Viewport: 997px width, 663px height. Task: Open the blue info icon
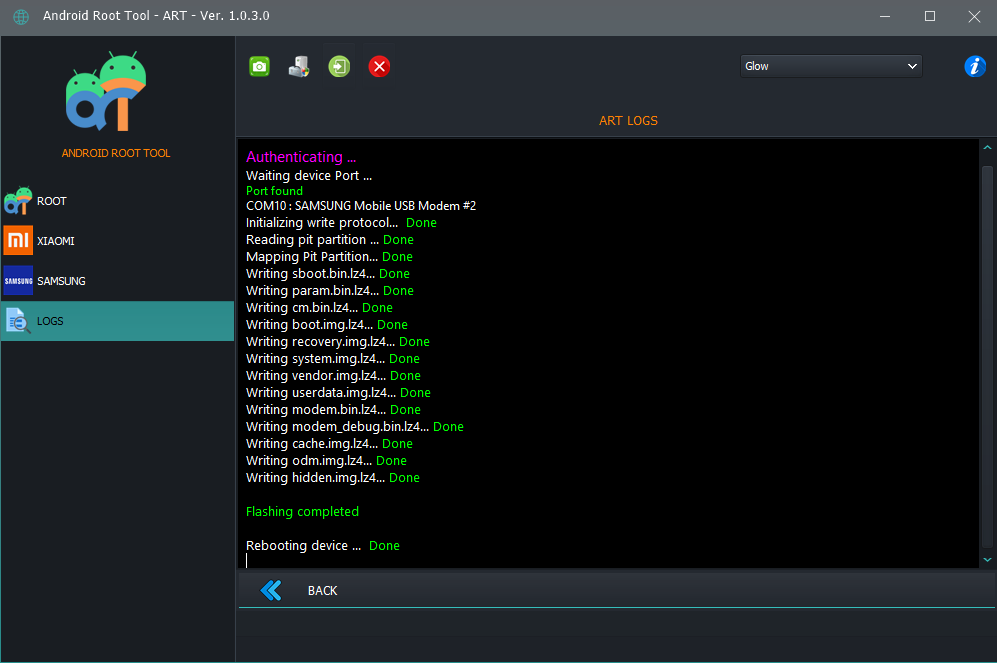click(975, 66)
